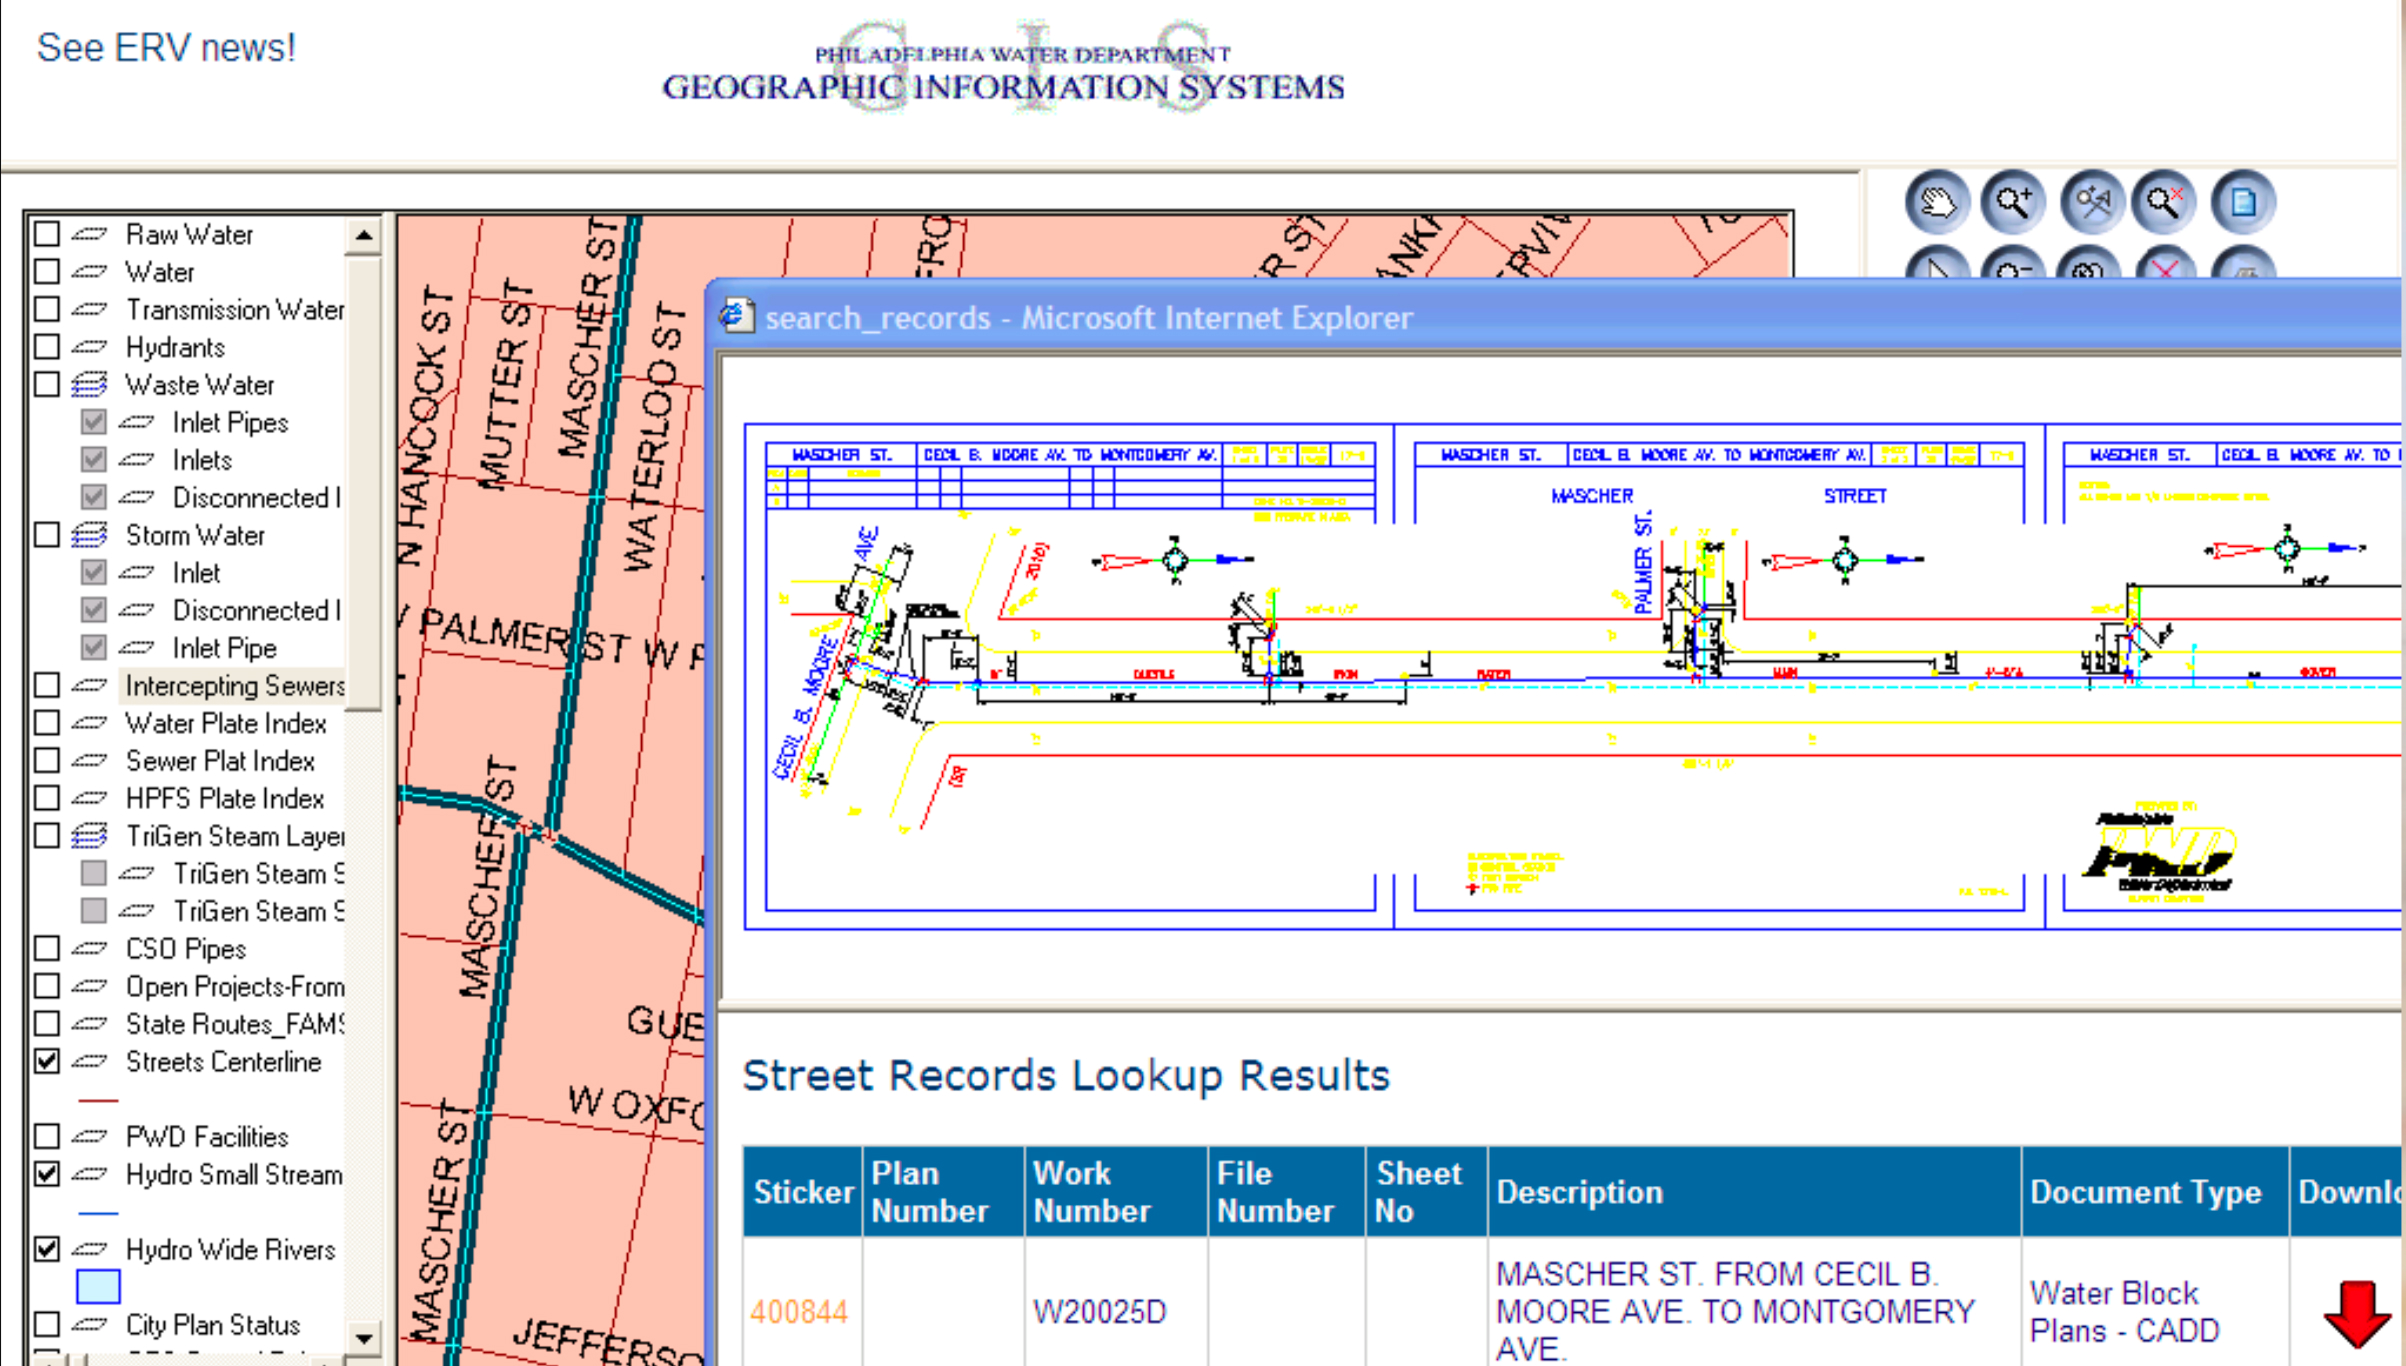
Task: Enable the Water Plate Index layer
Action: click(46, 723)
